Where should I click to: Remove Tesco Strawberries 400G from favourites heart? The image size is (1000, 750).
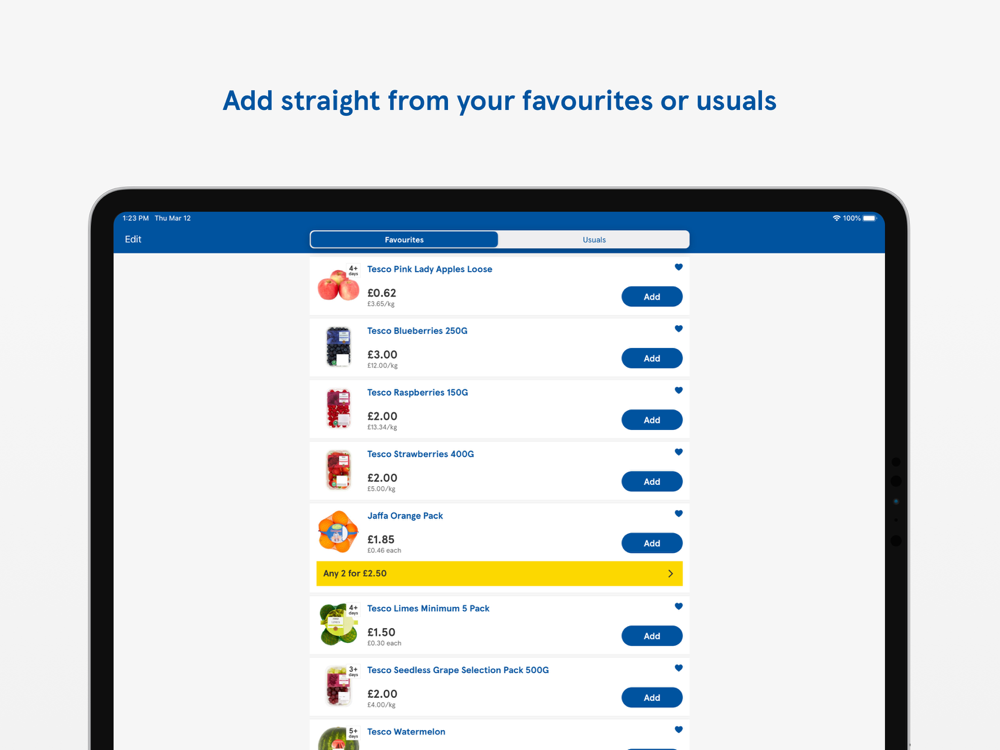tap(679, 452)
